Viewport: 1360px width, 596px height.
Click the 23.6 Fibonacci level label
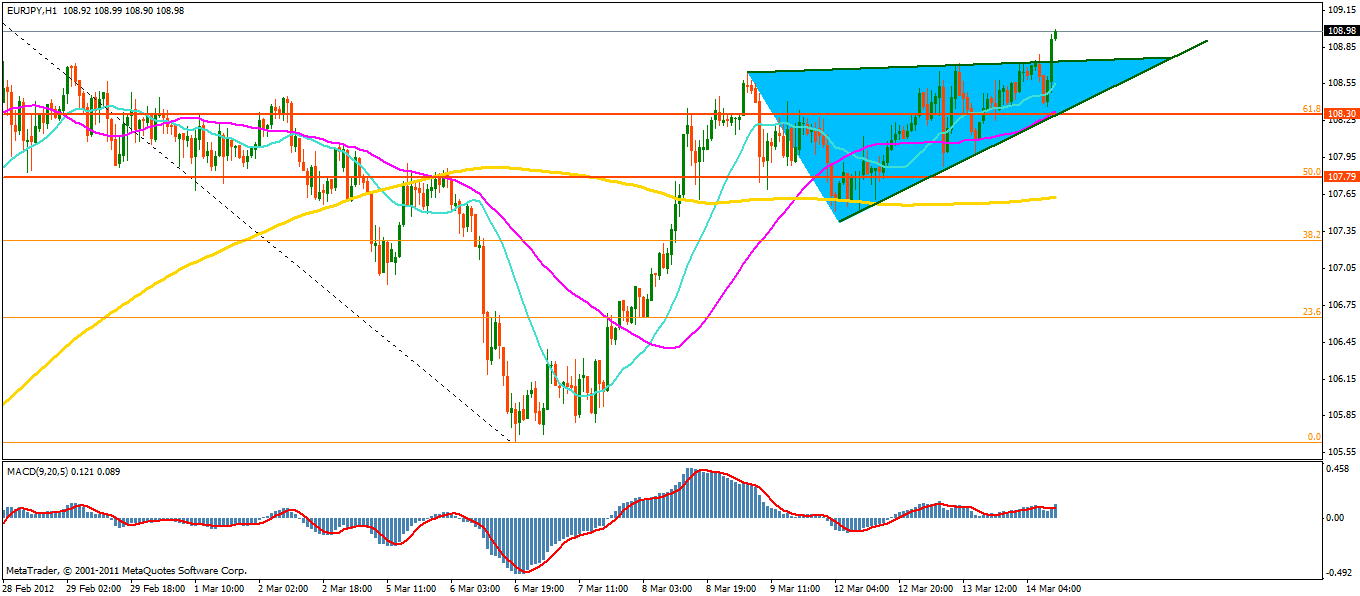coord(1311,311)
